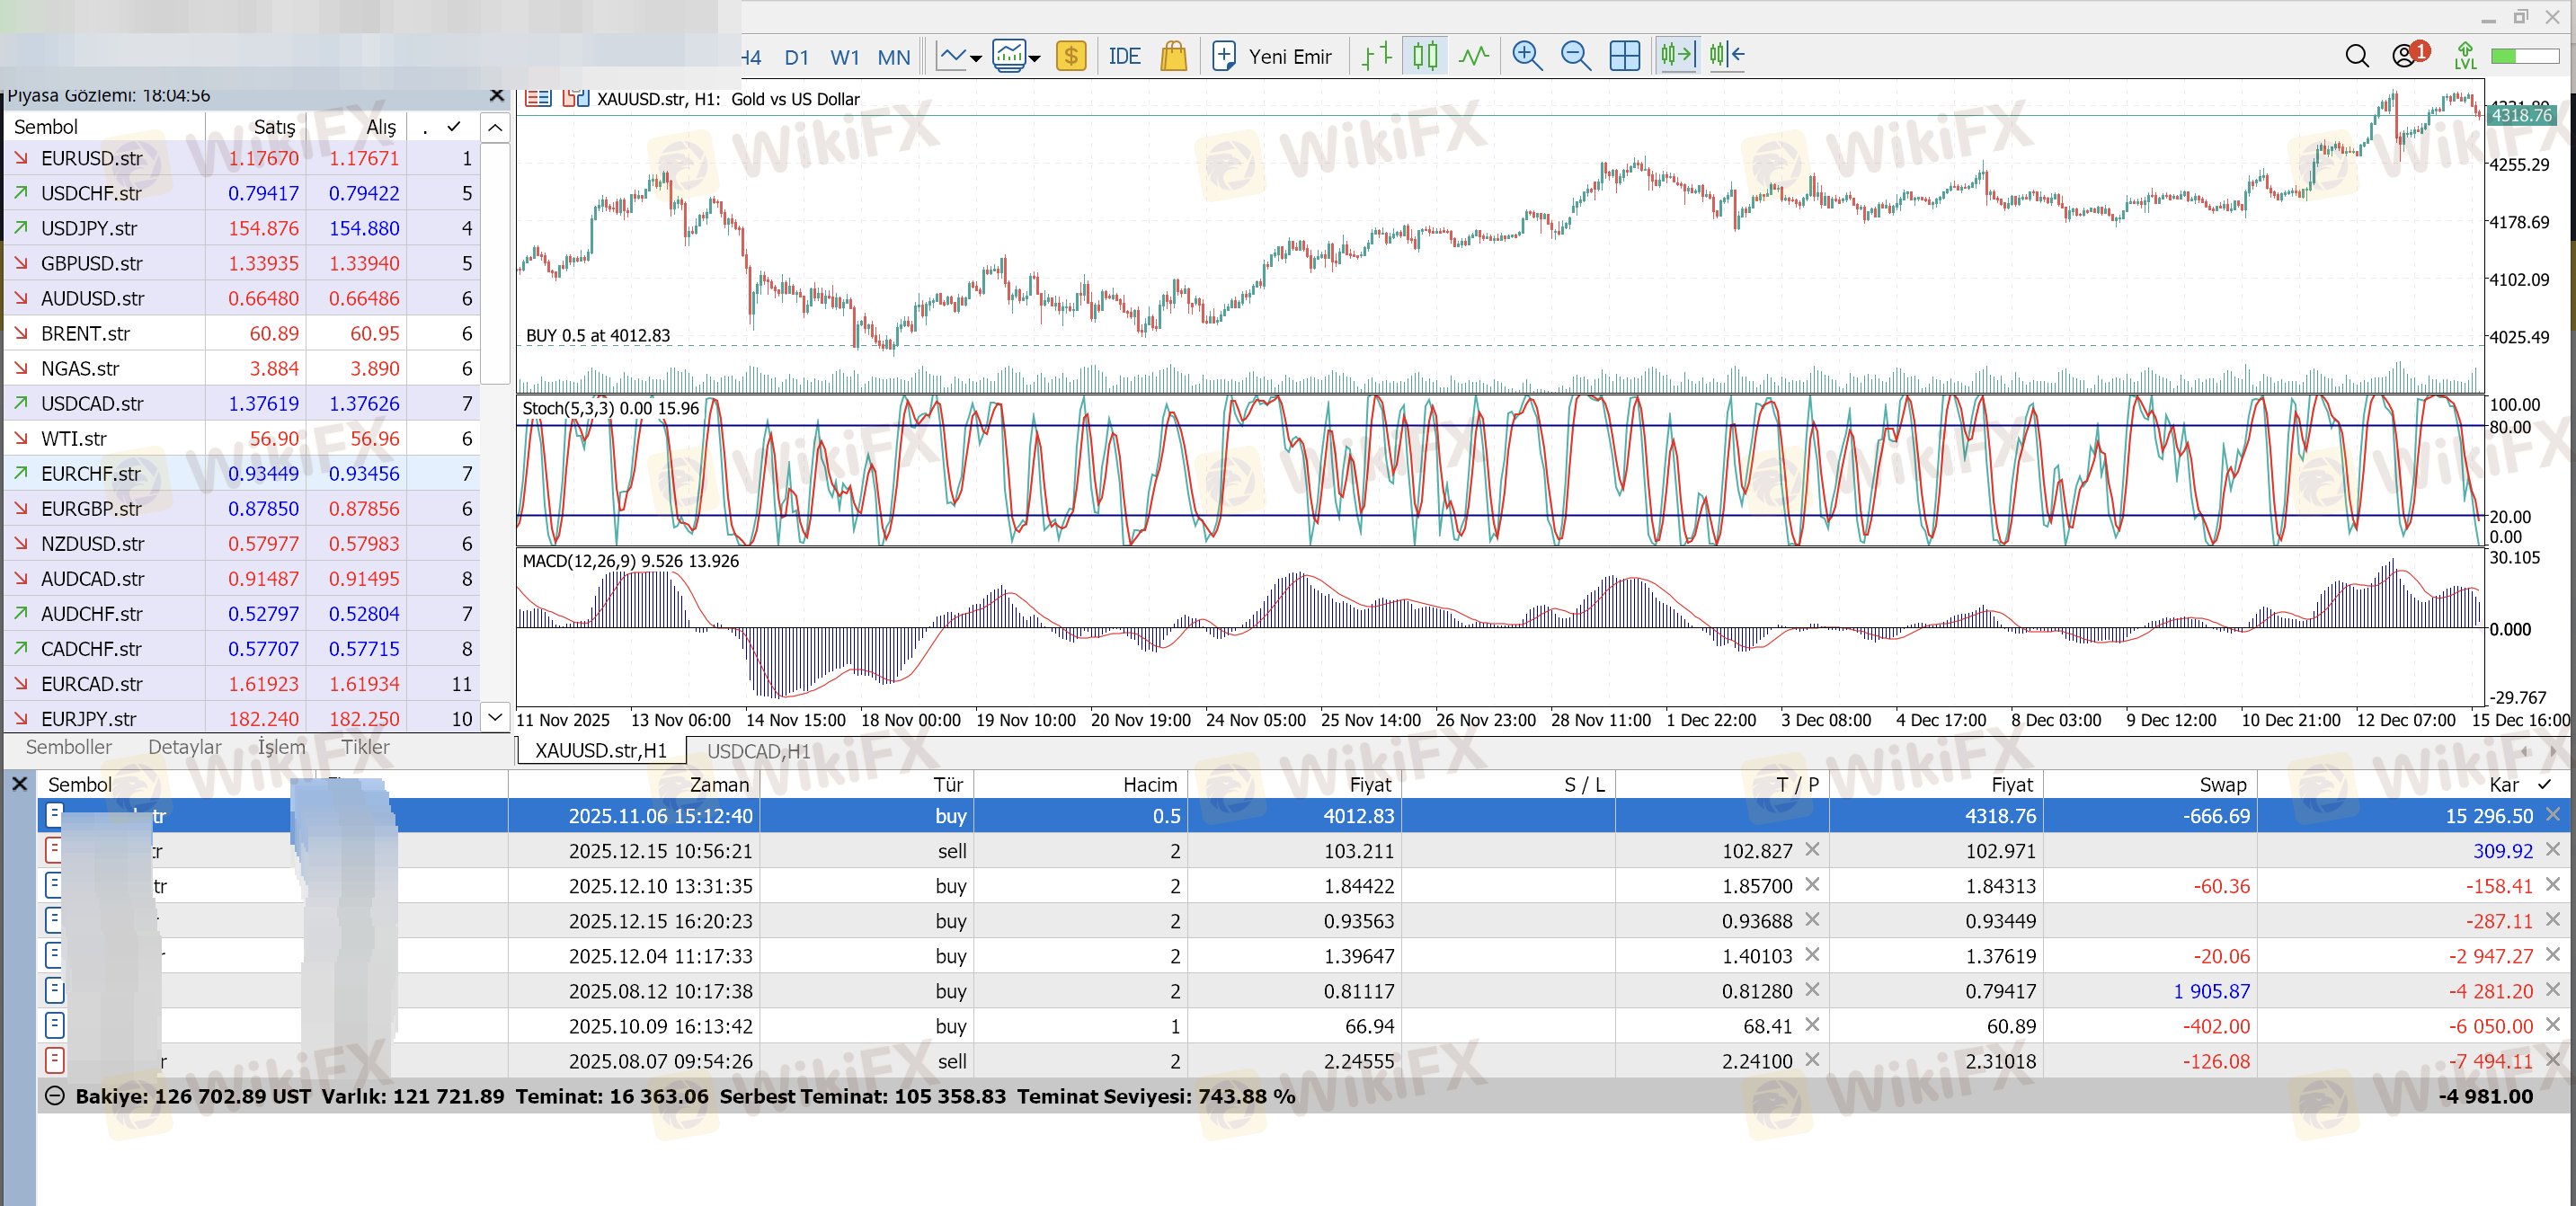Open search with the magnifier icon
Viewport: 2576px width, 1206px height.
click(x=2356, y=56)
